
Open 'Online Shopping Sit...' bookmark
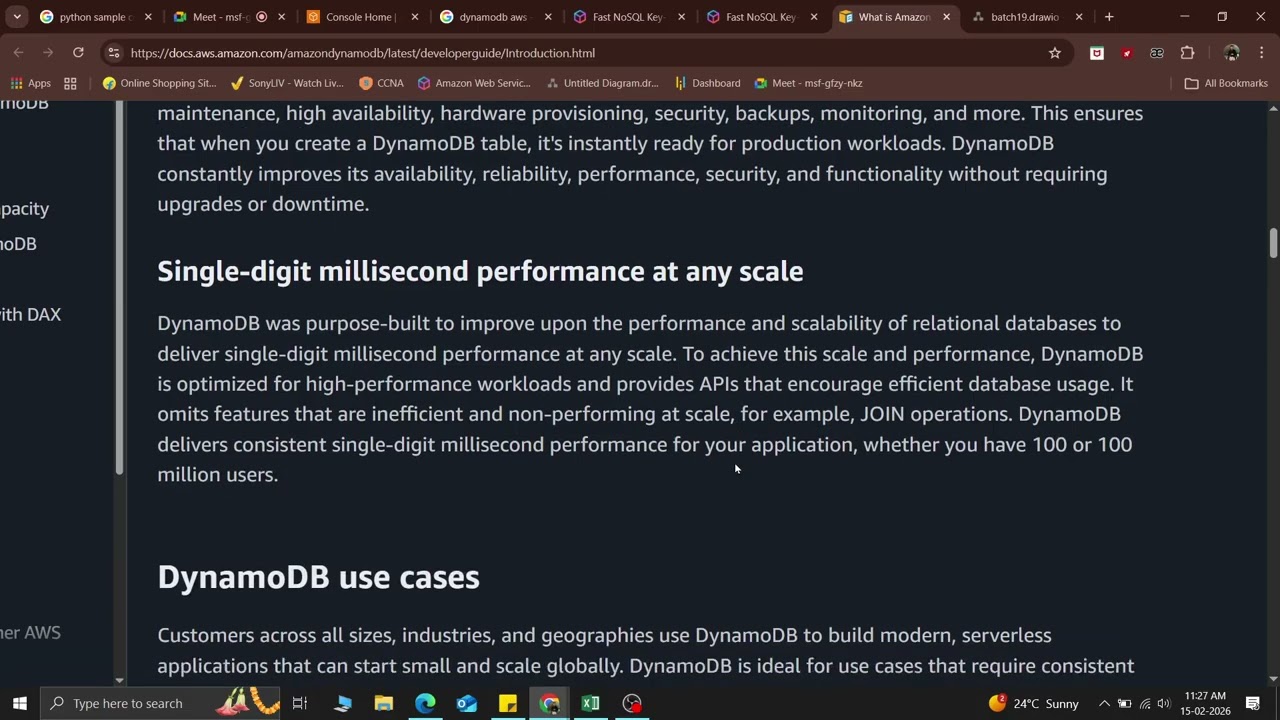pos(160,83)
